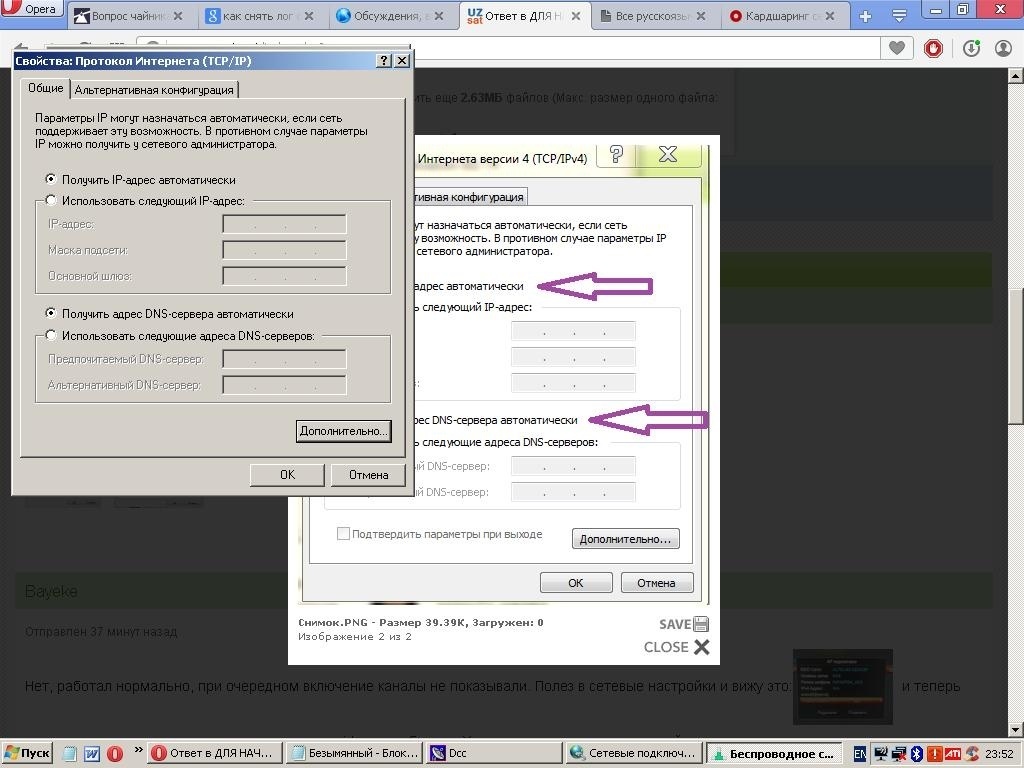Click the heart bookmark icon in address bar
Viewport: 1024px width, 768px height.
click(x=897, y=48)
